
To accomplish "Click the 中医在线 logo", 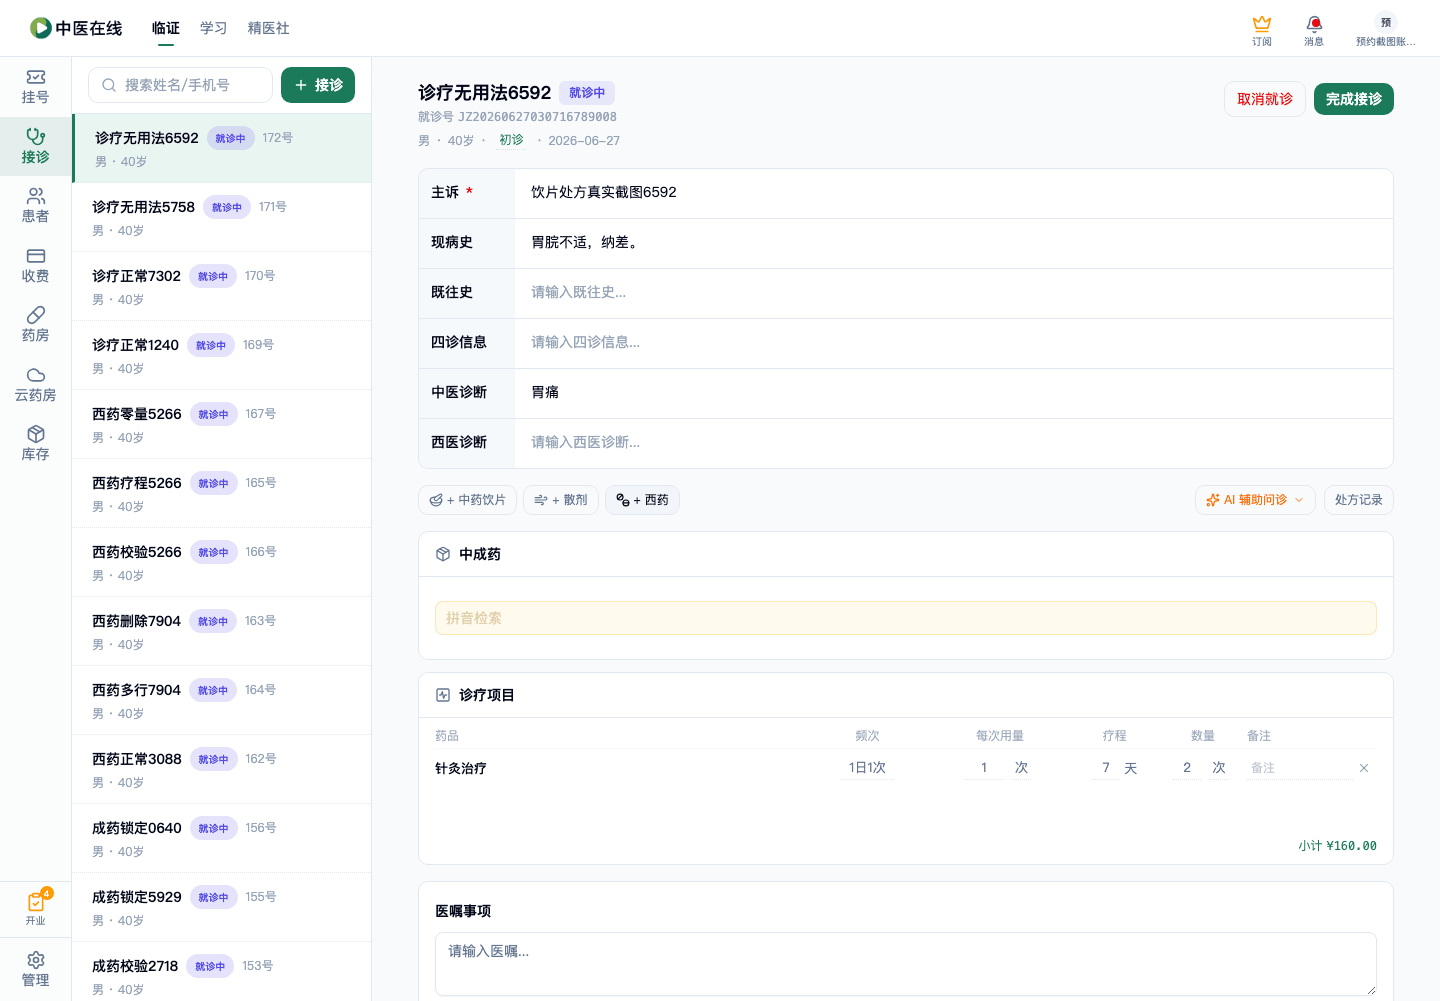I will click(x=76, y=28).
